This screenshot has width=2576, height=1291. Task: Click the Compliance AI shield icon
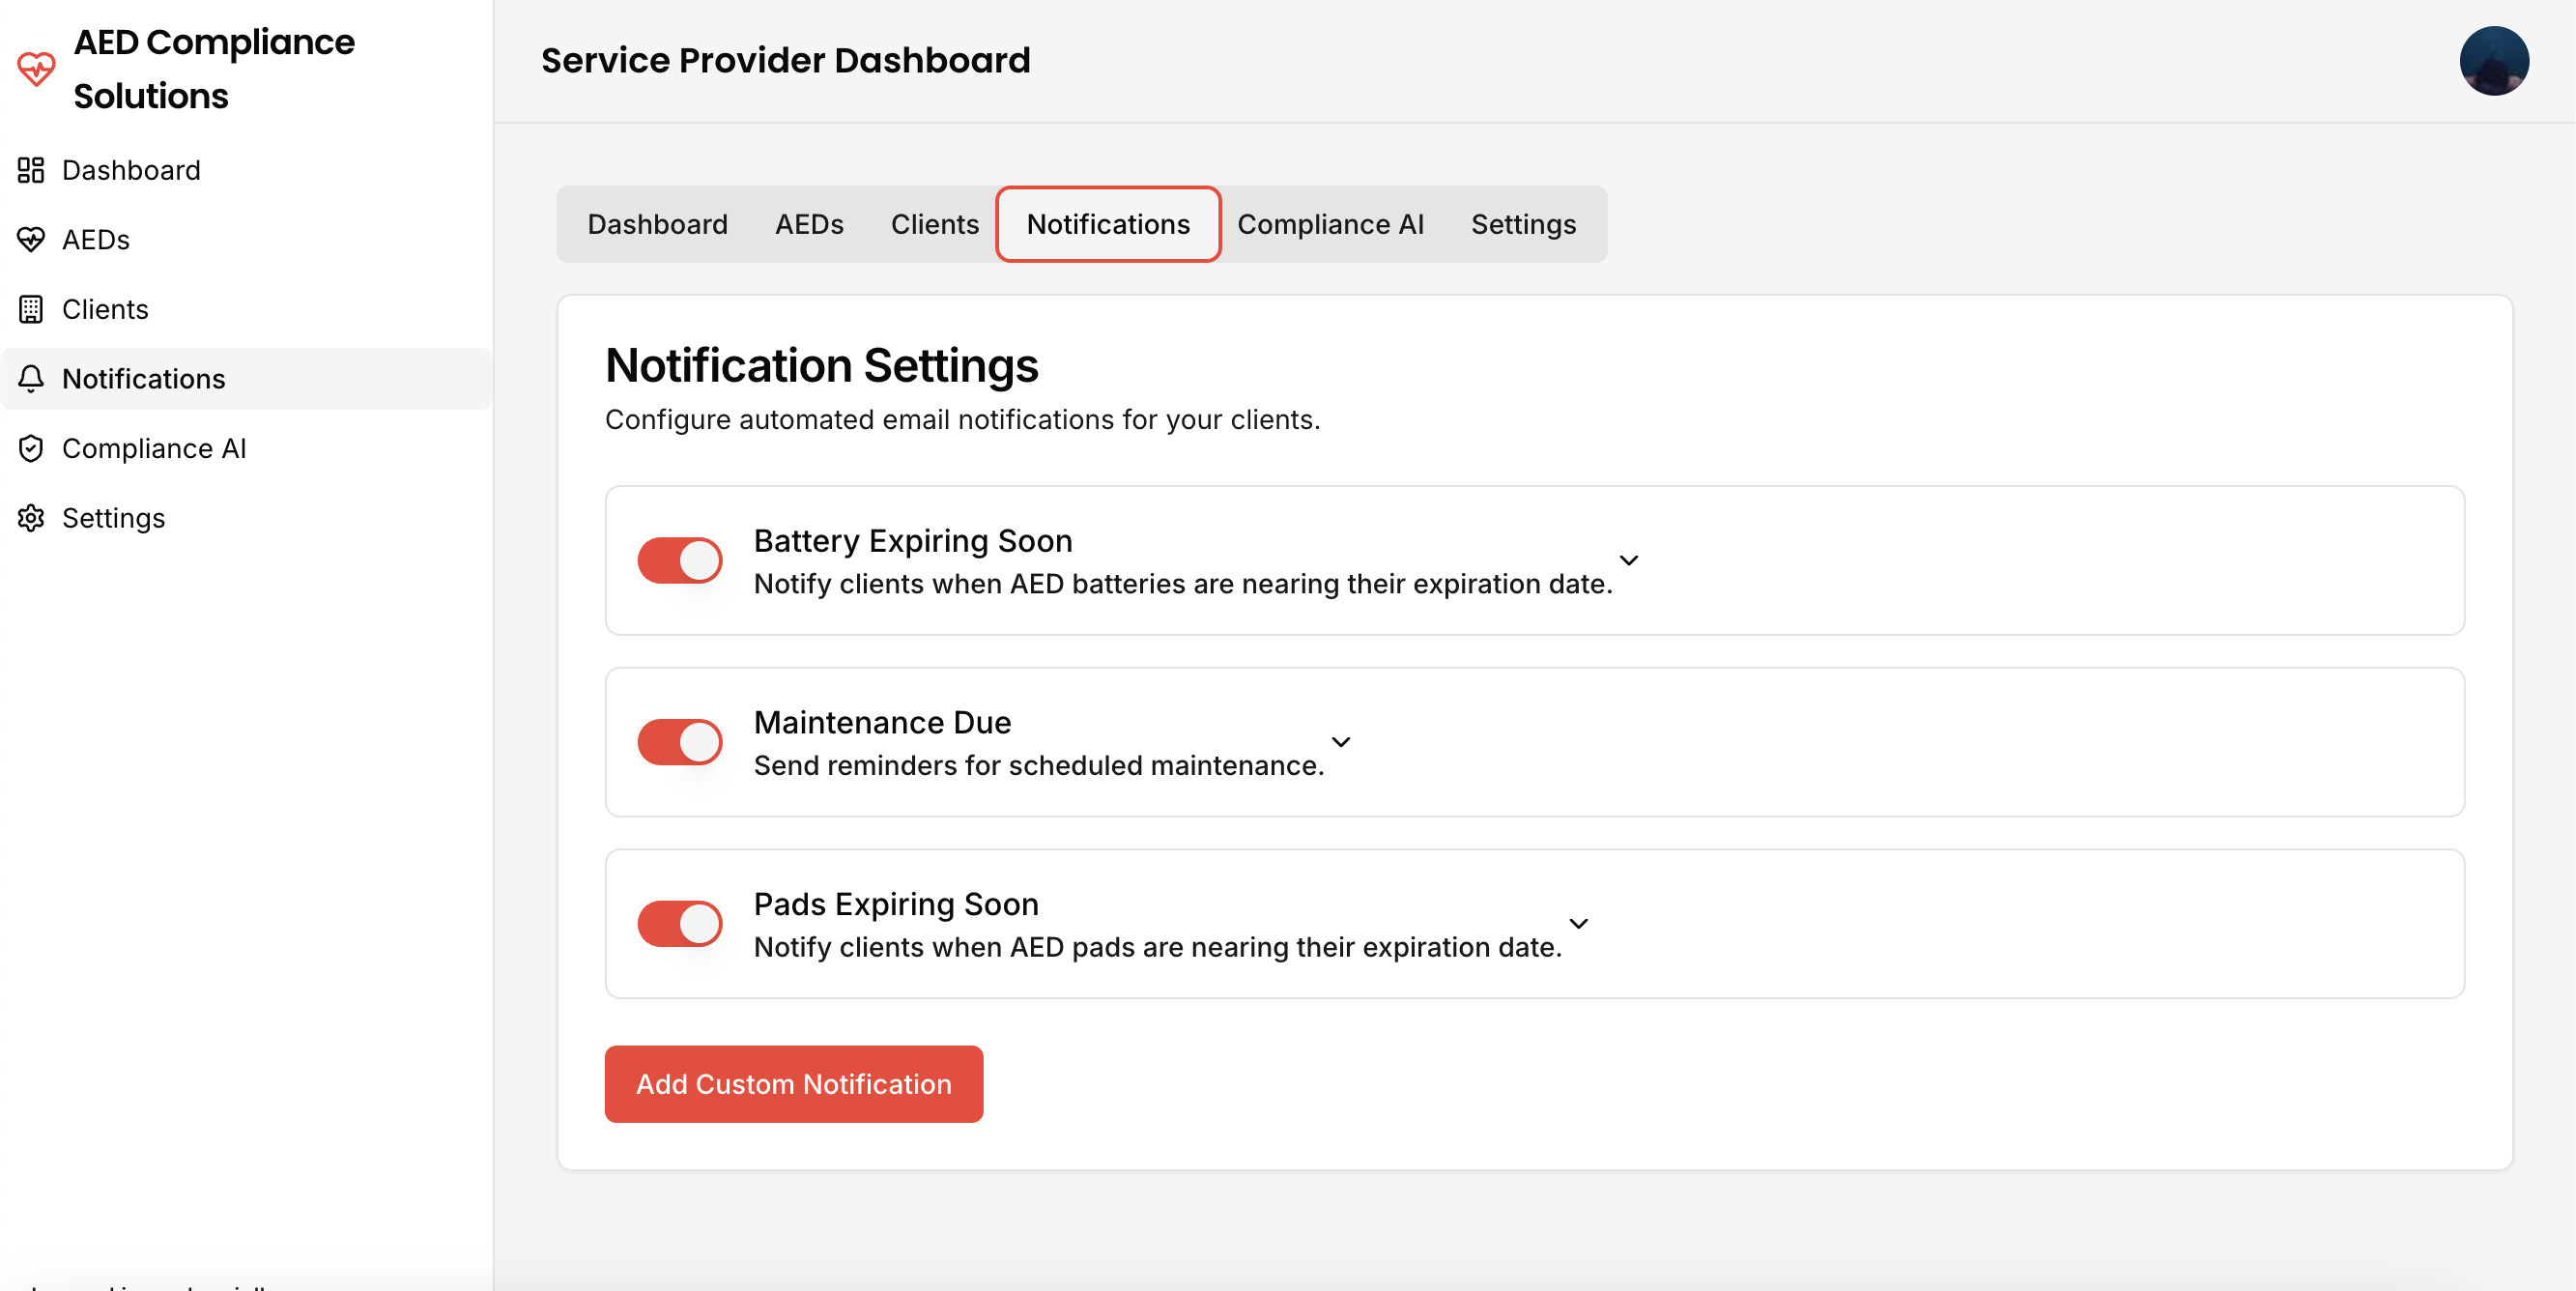pyautogui.click(x=31, y=448)
